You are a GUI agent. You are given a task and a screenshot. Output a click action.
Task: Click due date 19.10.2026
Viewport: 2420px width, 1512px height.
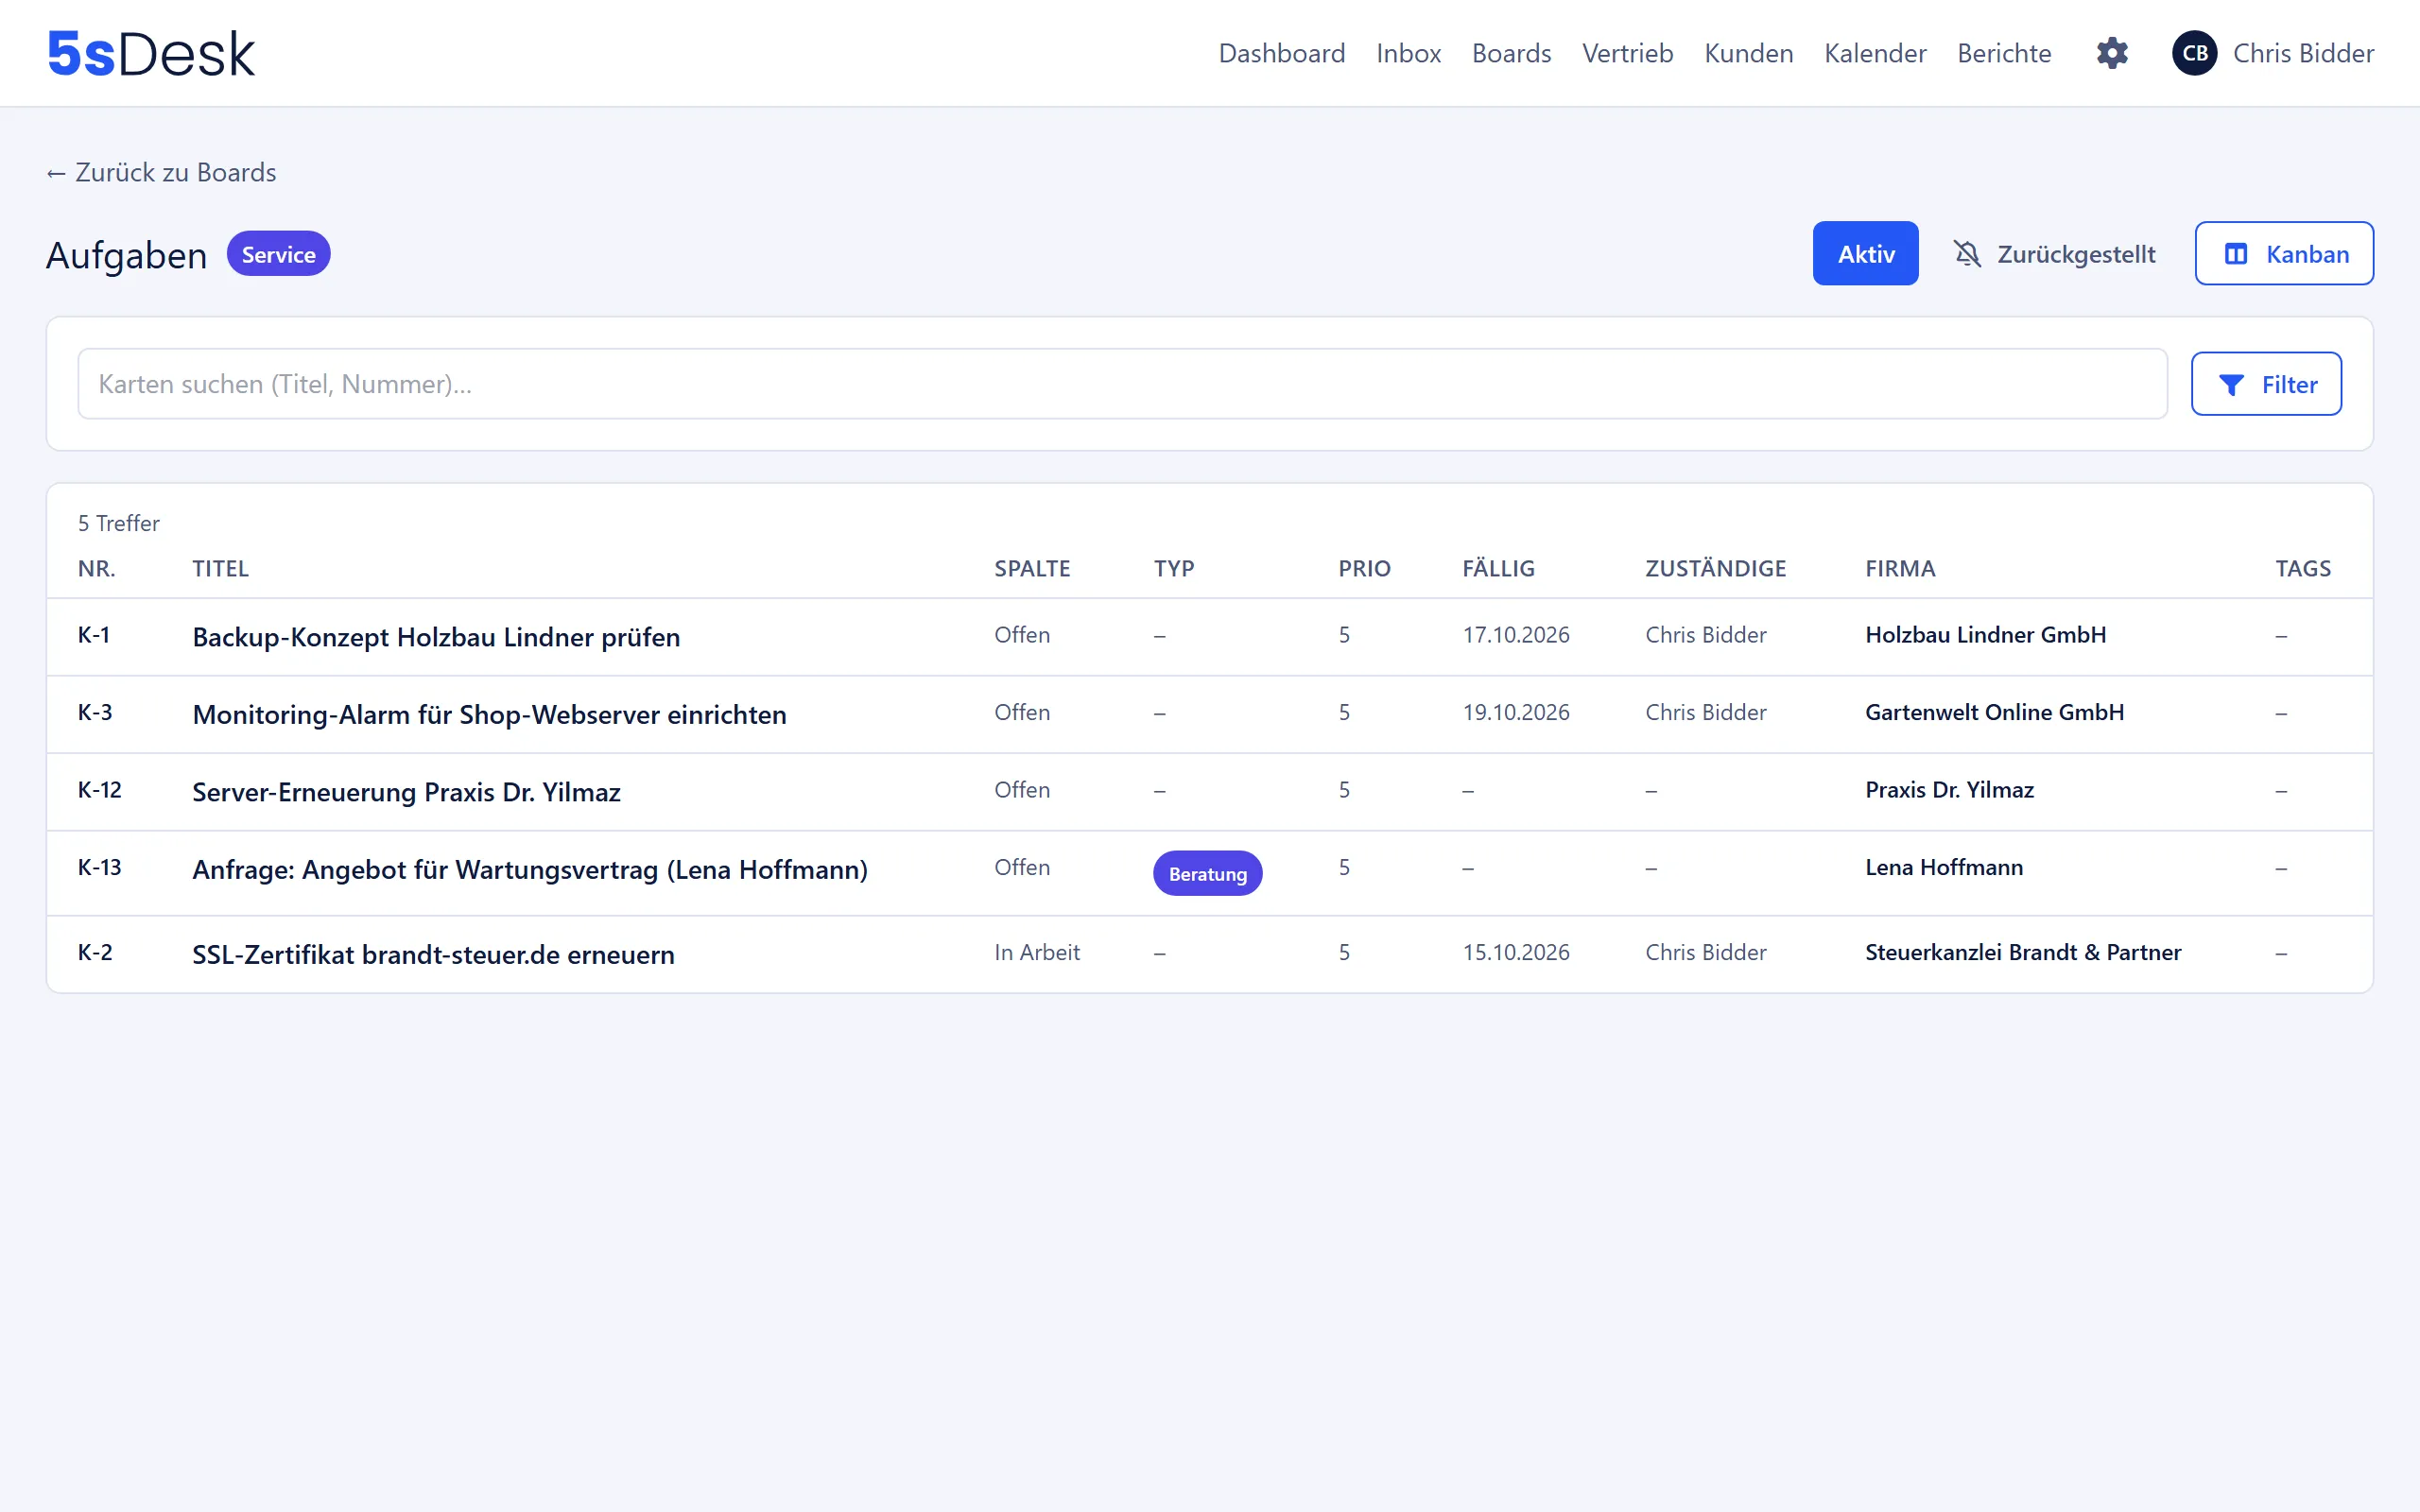(1515, 712)
